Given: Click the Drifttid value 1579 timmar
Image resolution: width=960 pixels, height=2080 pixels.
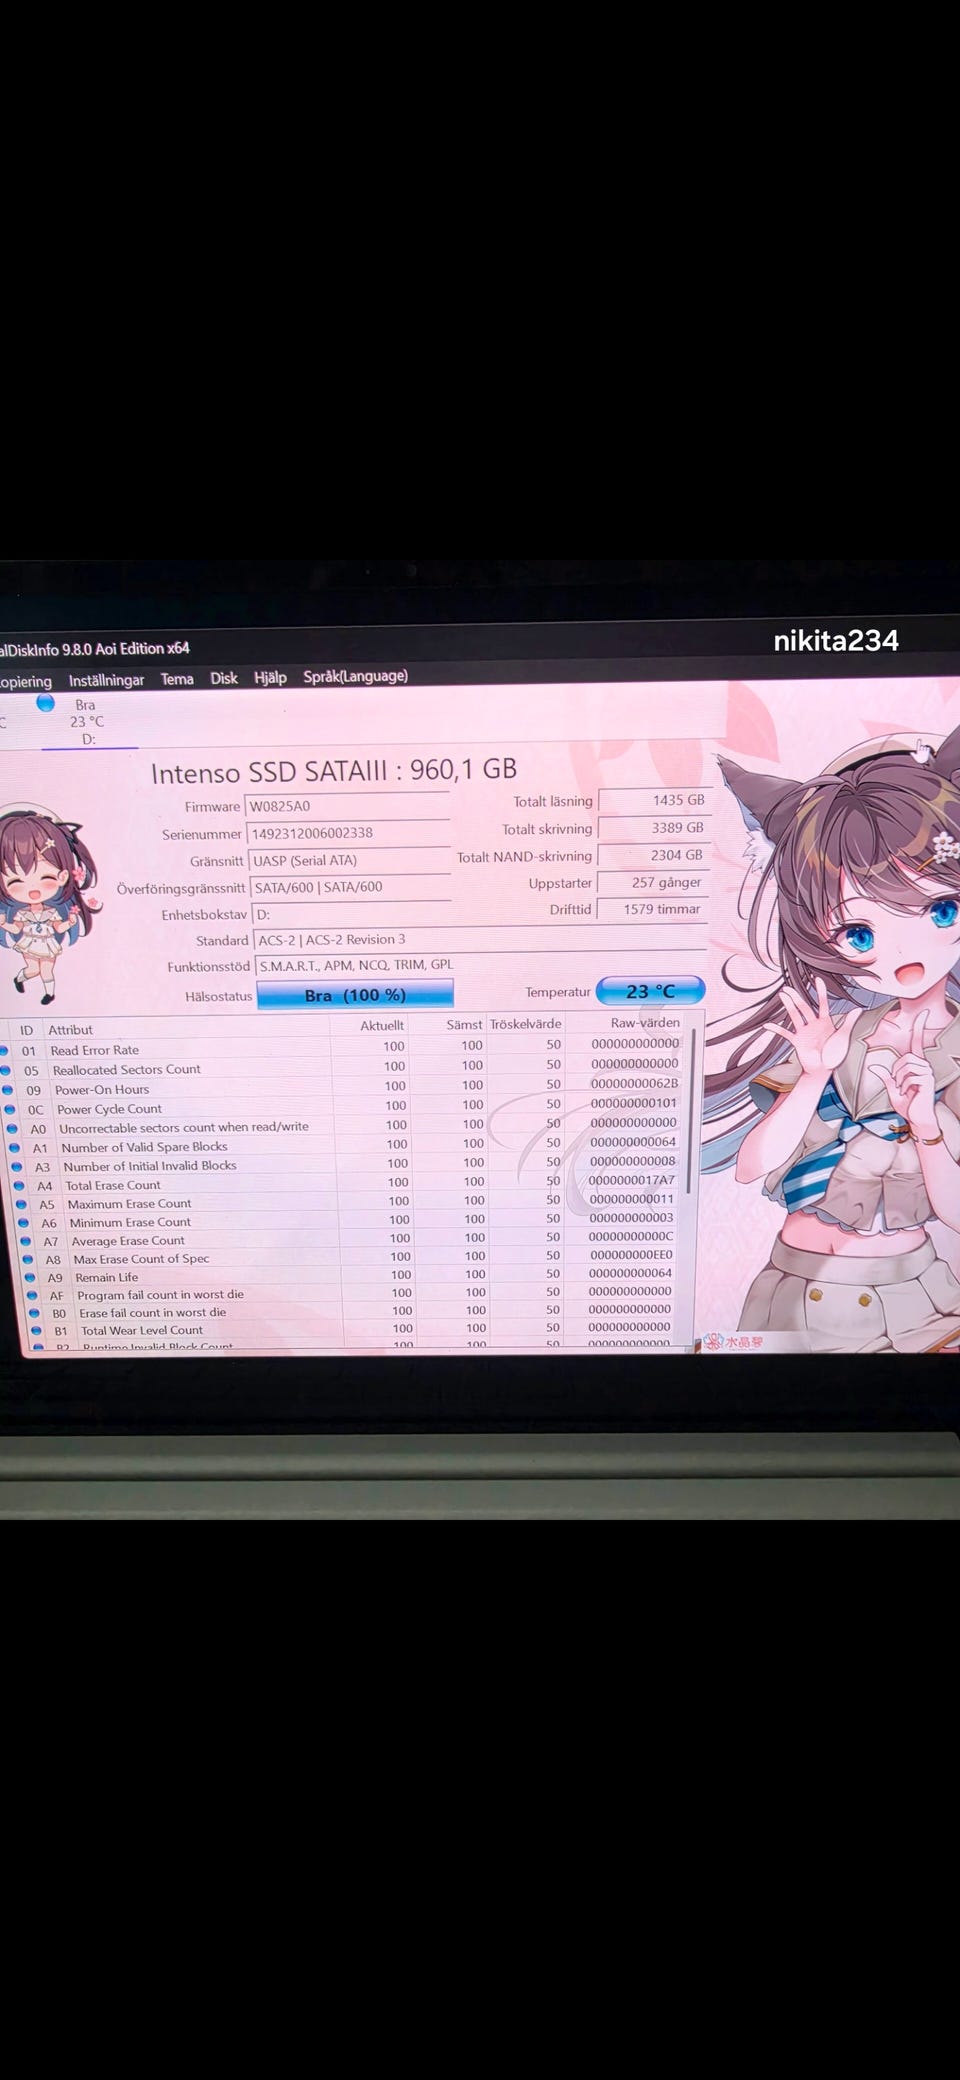Looking at the screenshot, I should pyautogui.click(x=652, y=909).
